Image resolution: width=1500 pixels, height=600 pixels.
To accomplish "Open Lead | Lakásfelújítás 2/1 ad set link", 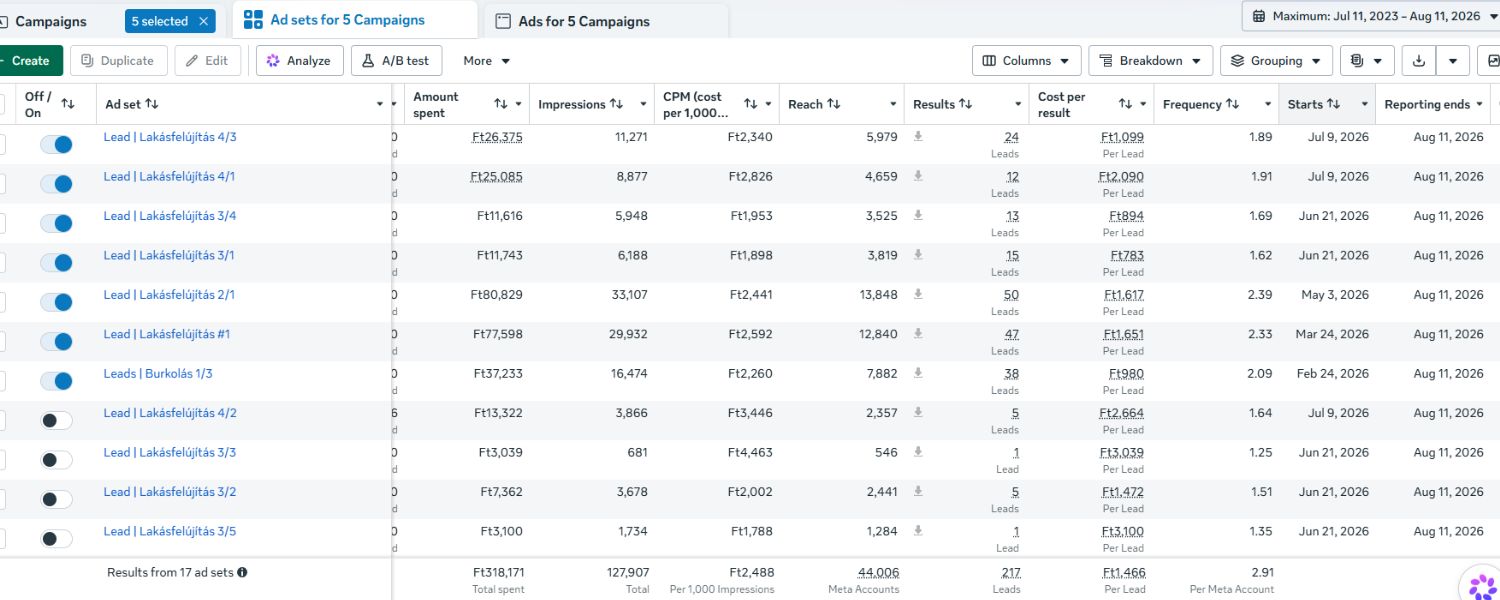I will (x=170, y=295).
